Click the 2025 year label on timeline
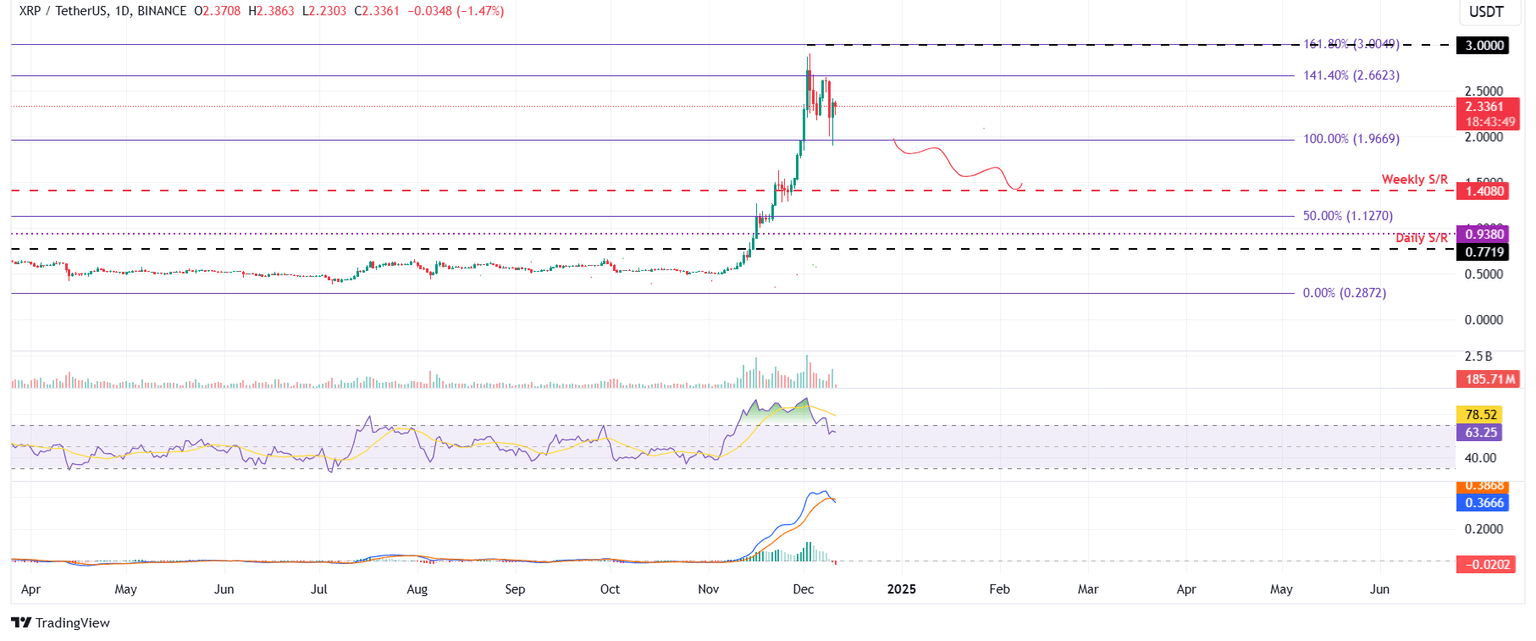Image resolution: width=1536 pixels, height=641 pixels. [902, 589]
